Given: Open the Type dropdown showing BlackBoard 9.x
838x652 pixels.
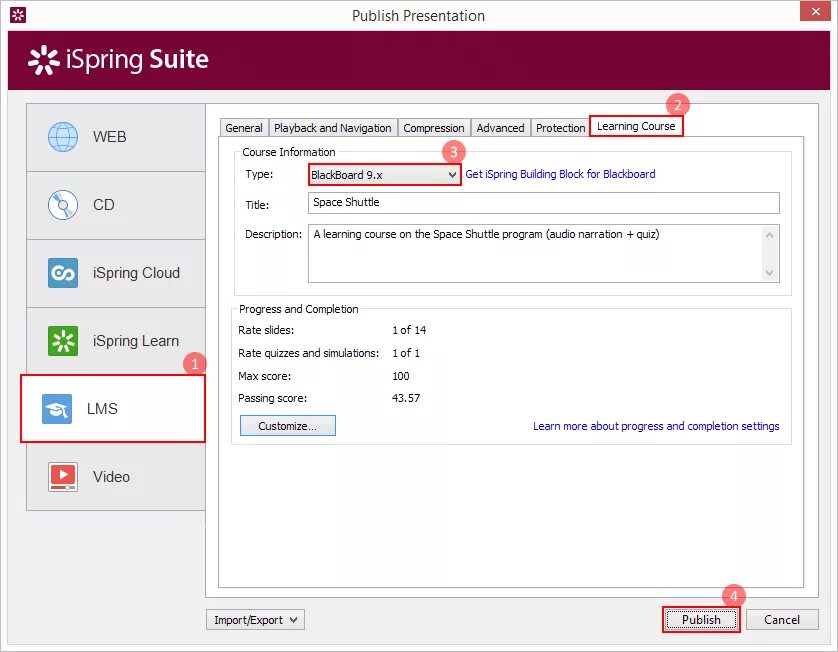Looking at the screenshot, I should tap(385, 175).
